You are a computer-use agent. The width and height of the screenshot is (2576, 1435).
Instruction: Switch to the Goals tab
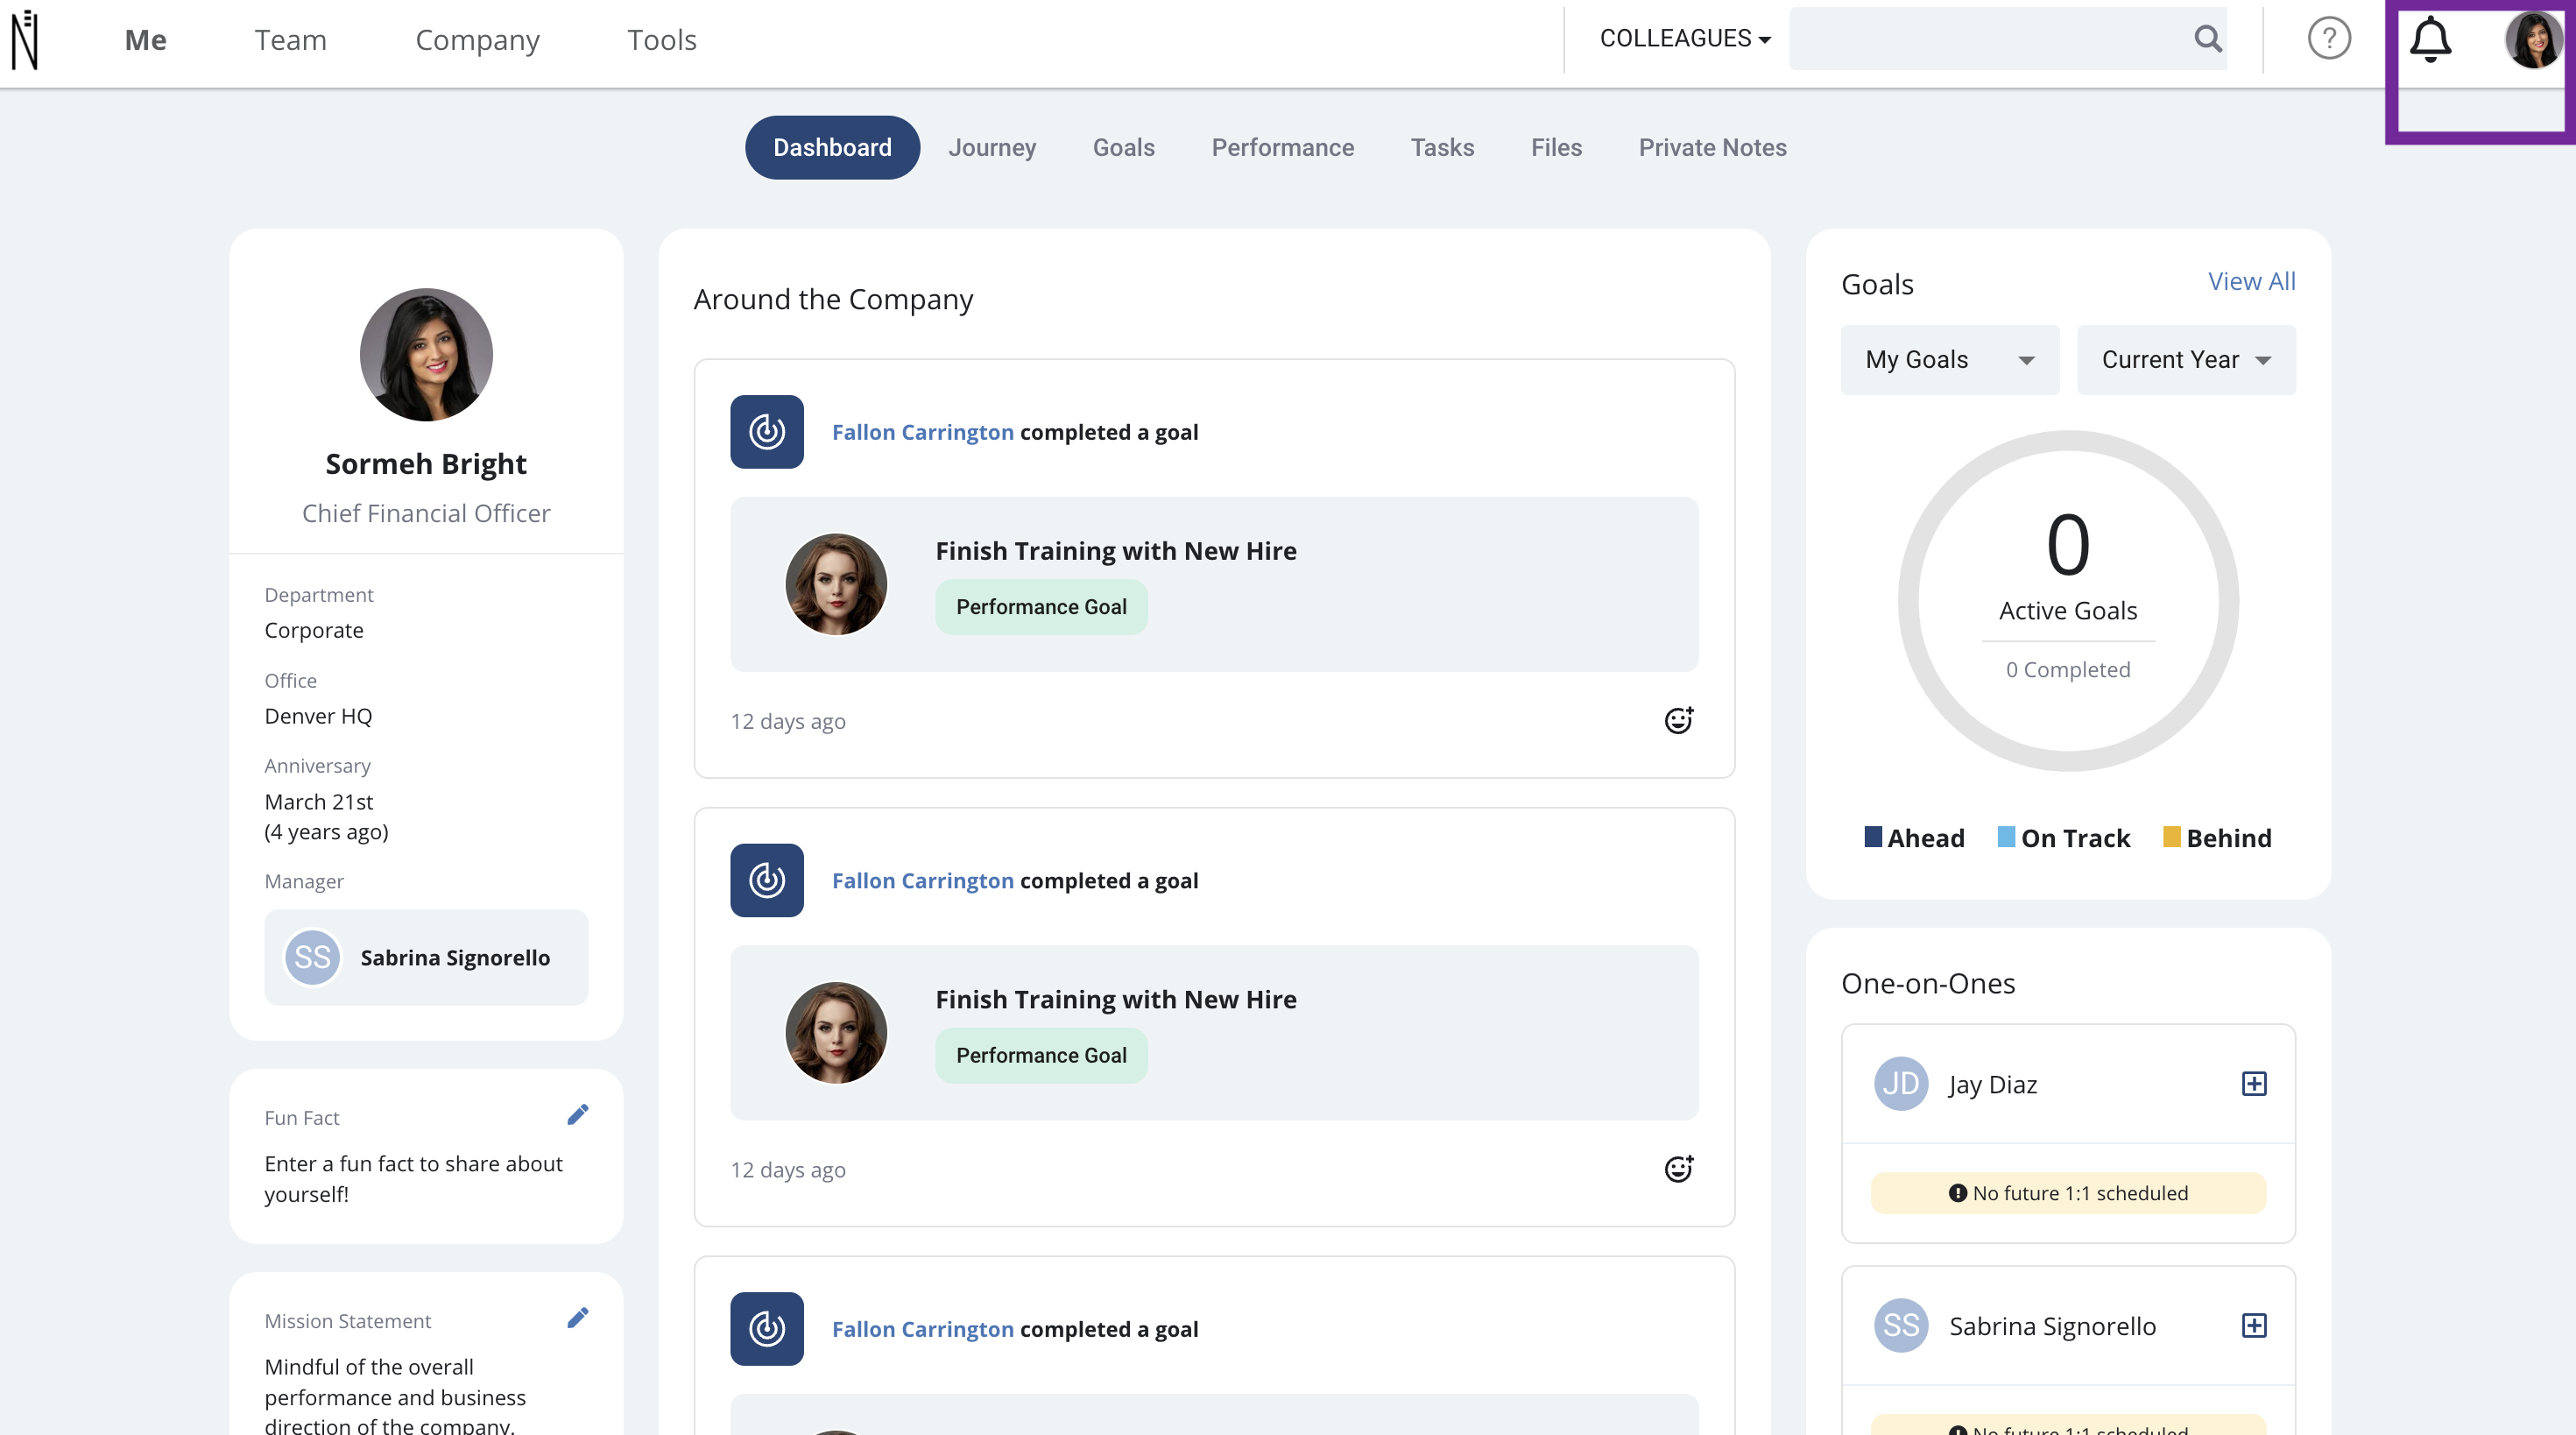1123,148
